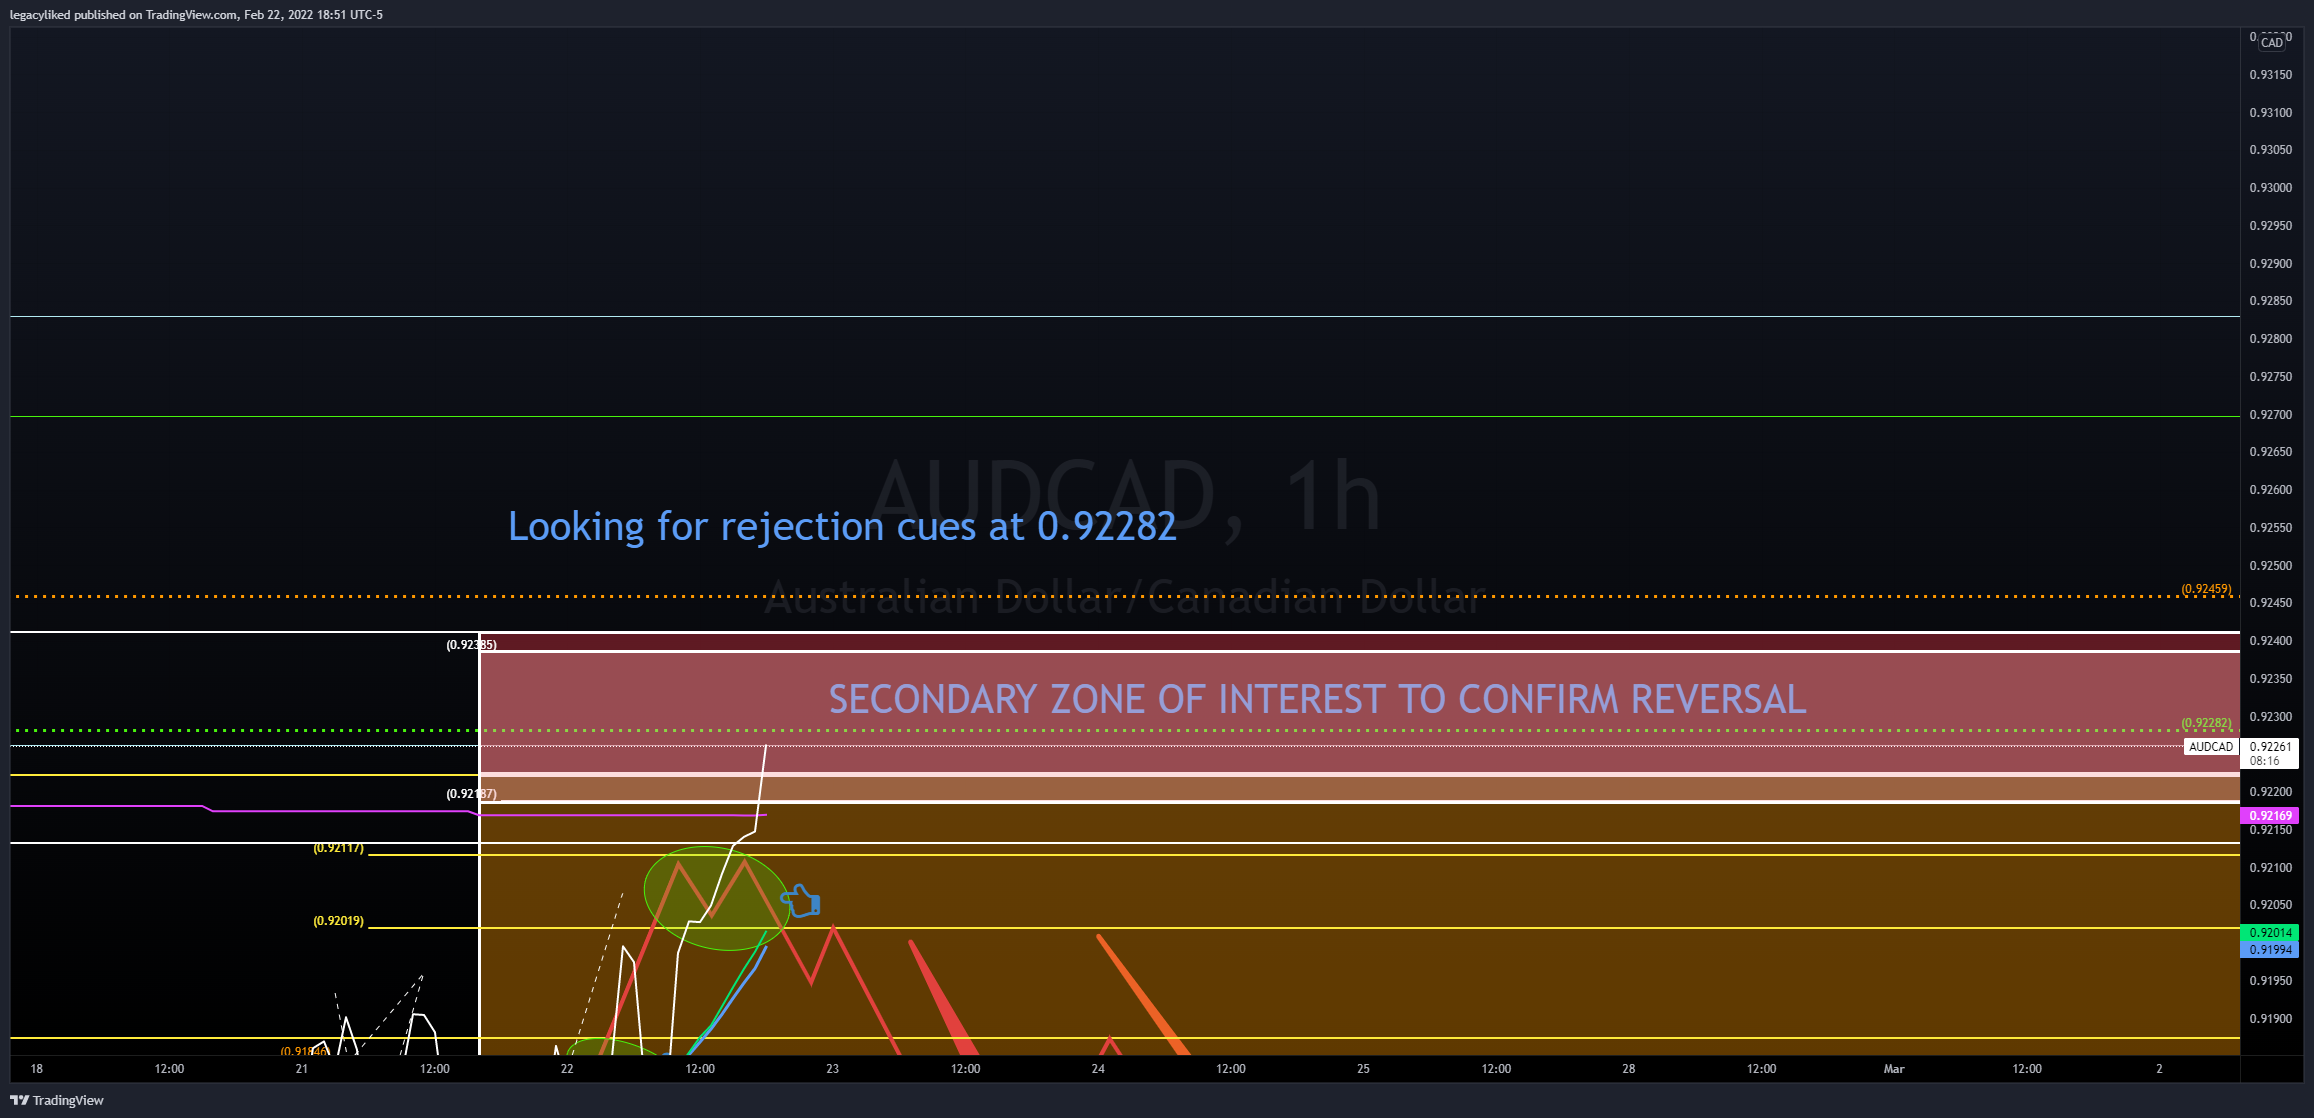The image size is (2314, 1118).
Task: Click the green (0.92282) level label
Action: tap(2206, 723)
